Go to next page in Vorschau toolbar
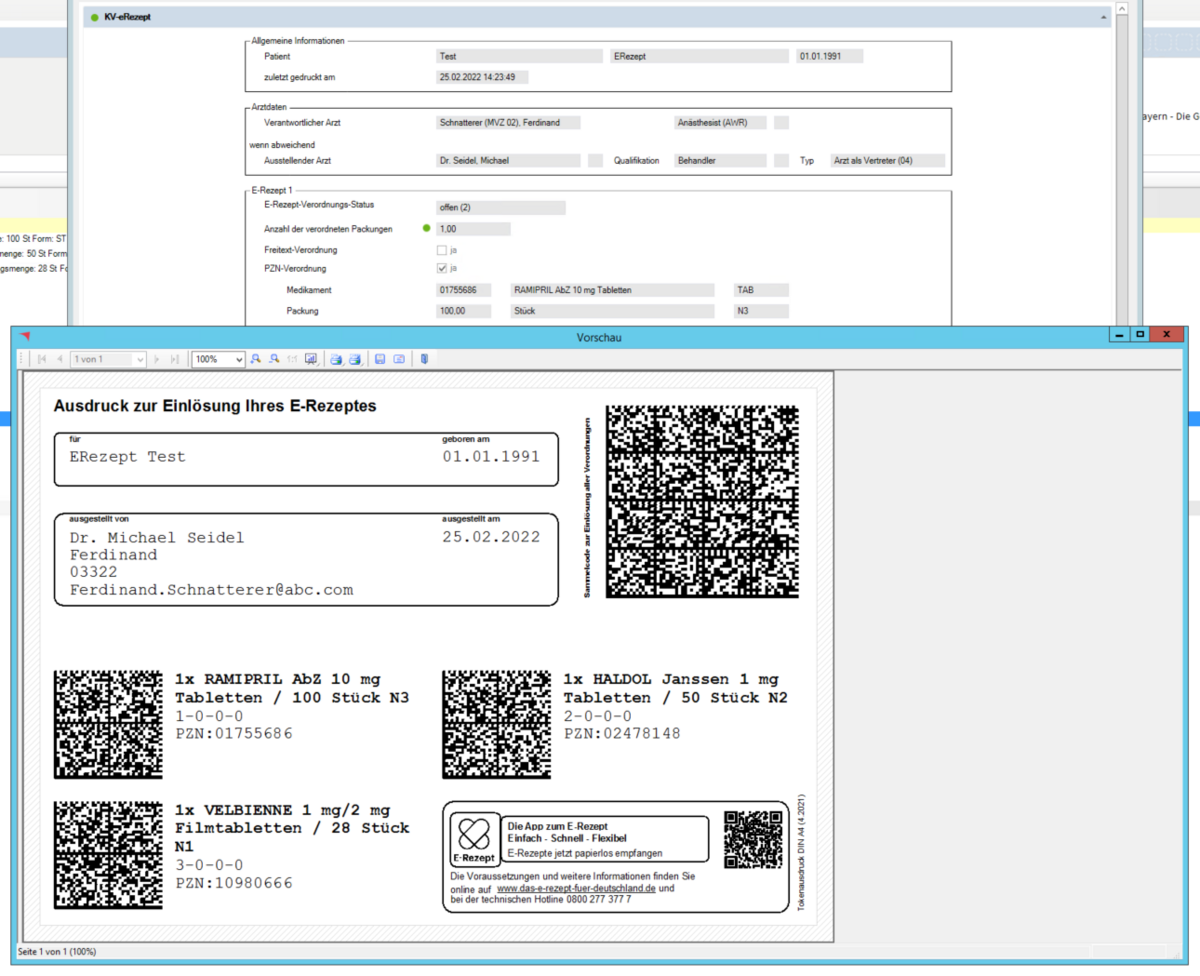Screen dimensions: 1200x976 [x=157, y=359]
